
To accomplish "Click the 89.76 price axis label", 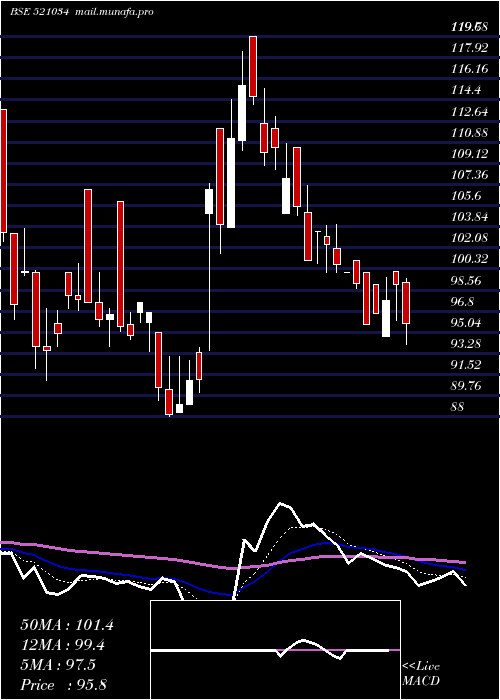I will tap(466, 386).
